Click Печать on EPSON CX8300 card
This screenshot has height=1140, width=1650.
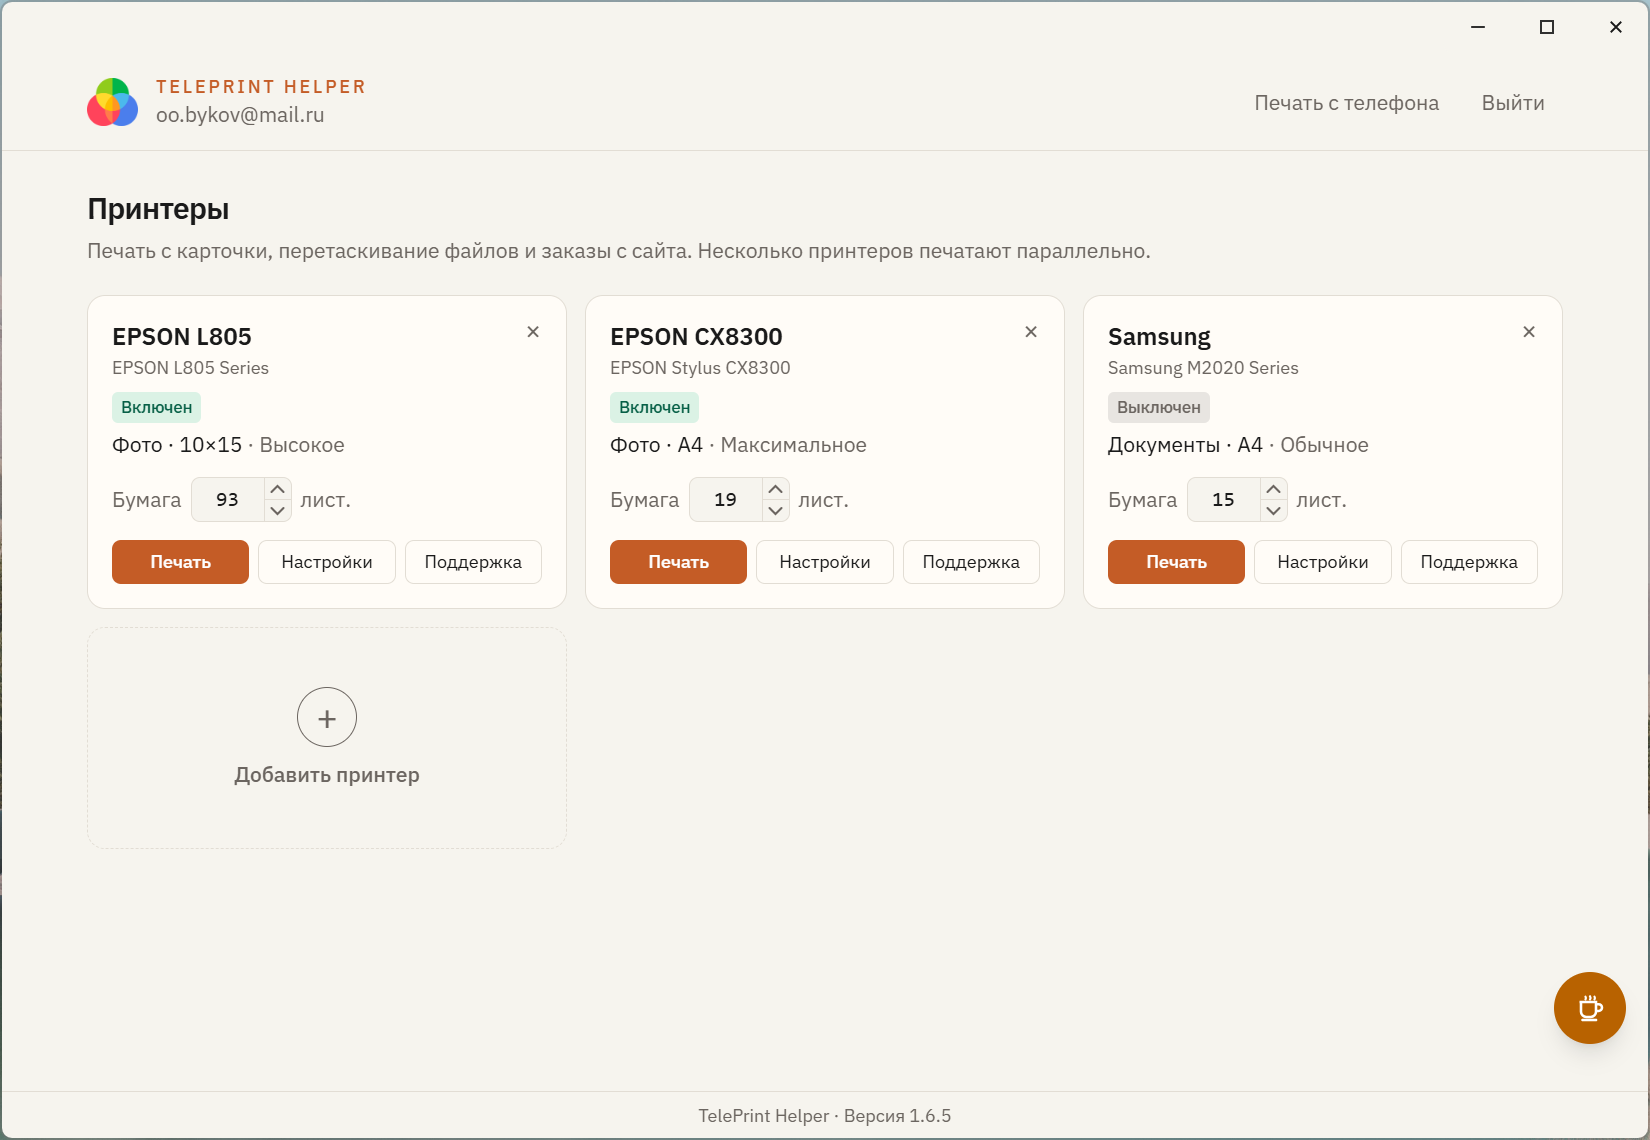(x=678, y=562)
